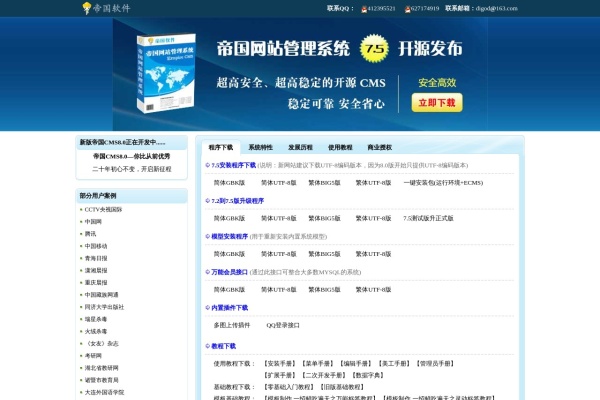Open the 系统特性 tab
The image size is (600, 400).
click(260, 147)
